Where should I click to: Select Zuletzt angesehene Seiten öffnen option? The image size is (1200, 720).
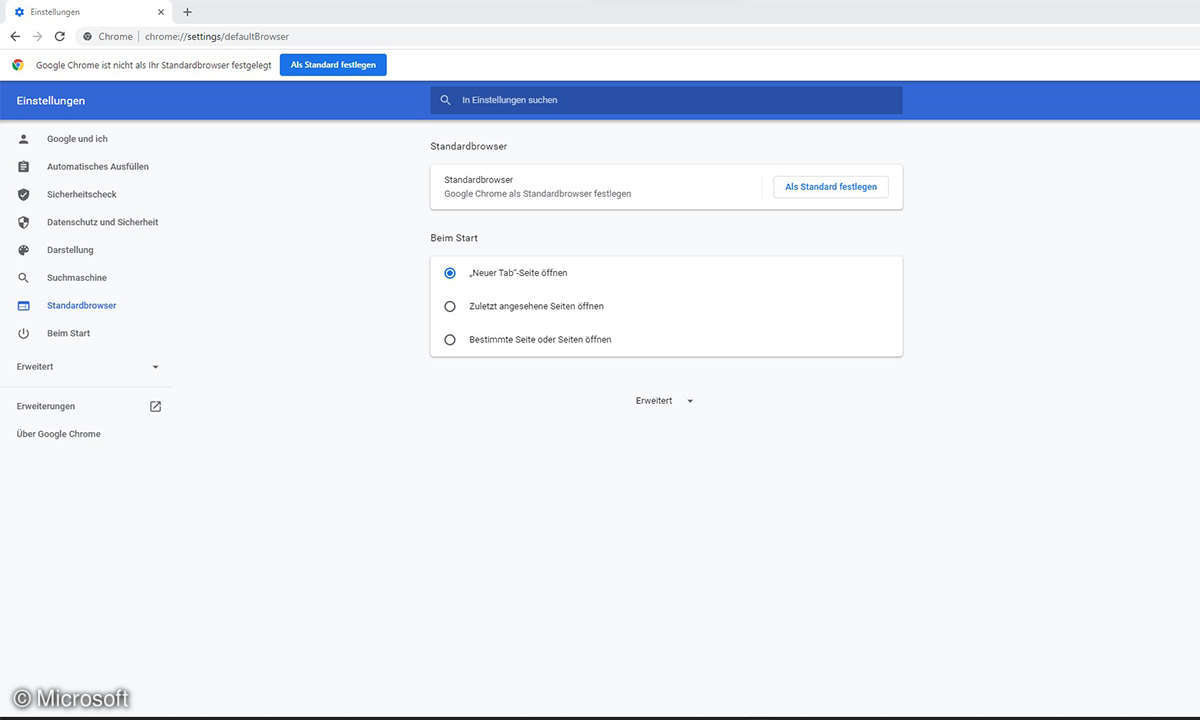450,306
